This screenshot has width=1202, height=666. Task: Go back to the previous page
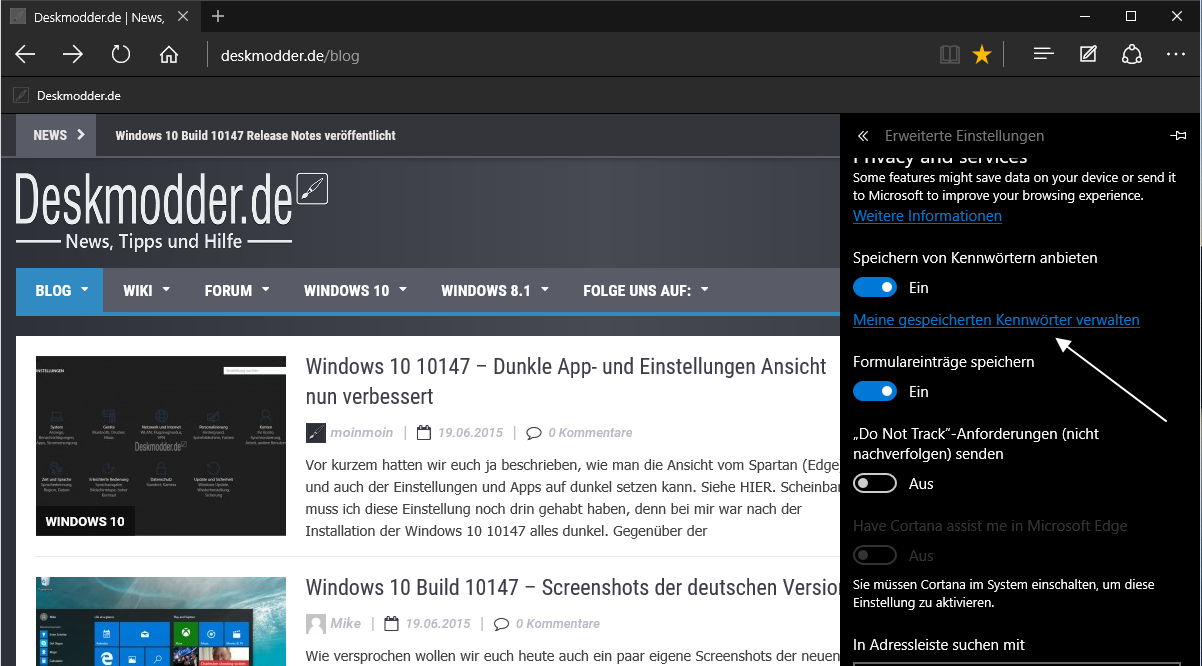point(25,54)
